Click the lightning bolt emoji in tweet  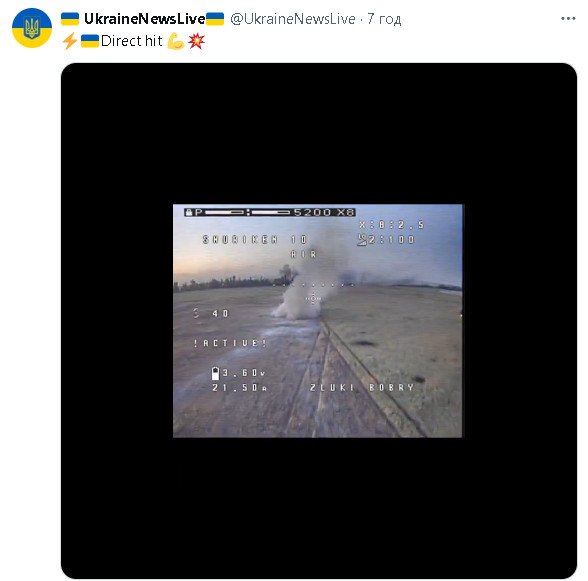(x=70, y=41)
